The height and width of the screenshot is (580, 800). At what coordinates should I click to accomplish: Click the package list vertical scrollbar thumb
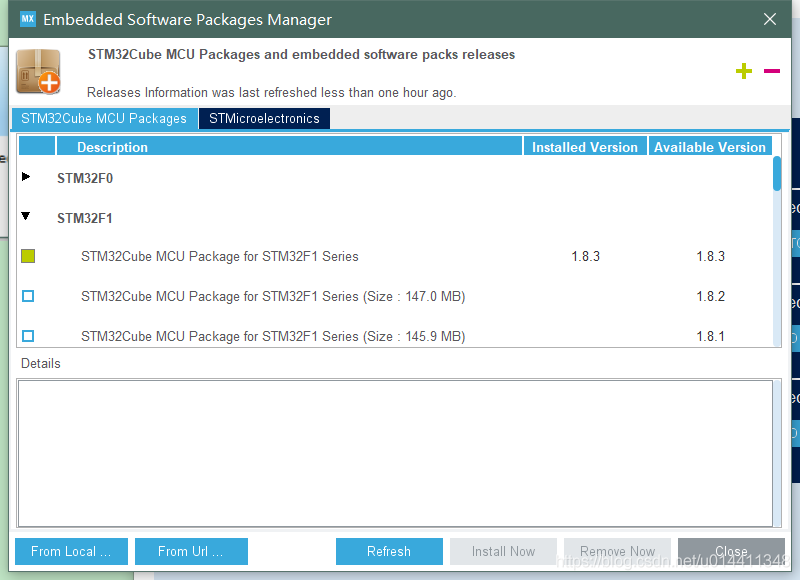777,173
